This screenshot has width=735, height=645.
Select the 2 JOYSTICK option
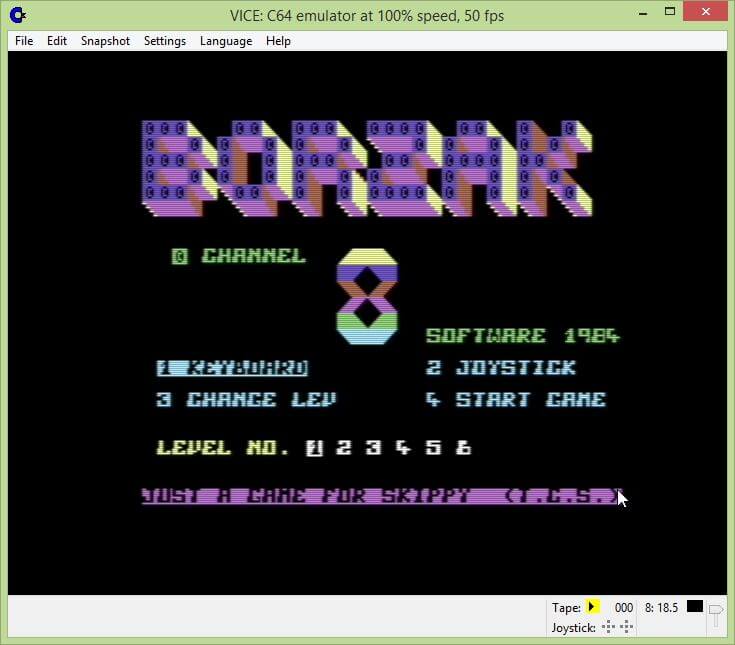click(x=501, y=368)
